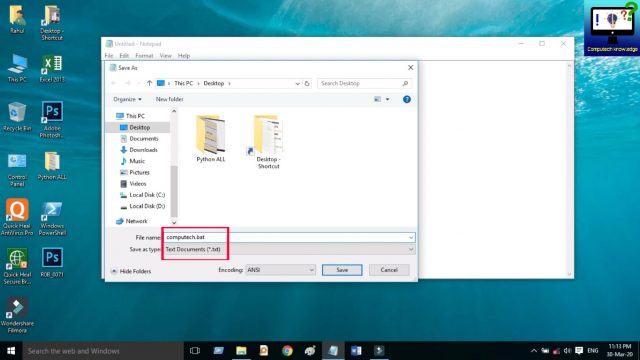Screen dimensions: 640x360
Task: Open the Recycle Bin on the desktop
Action: click(x=17, y=117)
